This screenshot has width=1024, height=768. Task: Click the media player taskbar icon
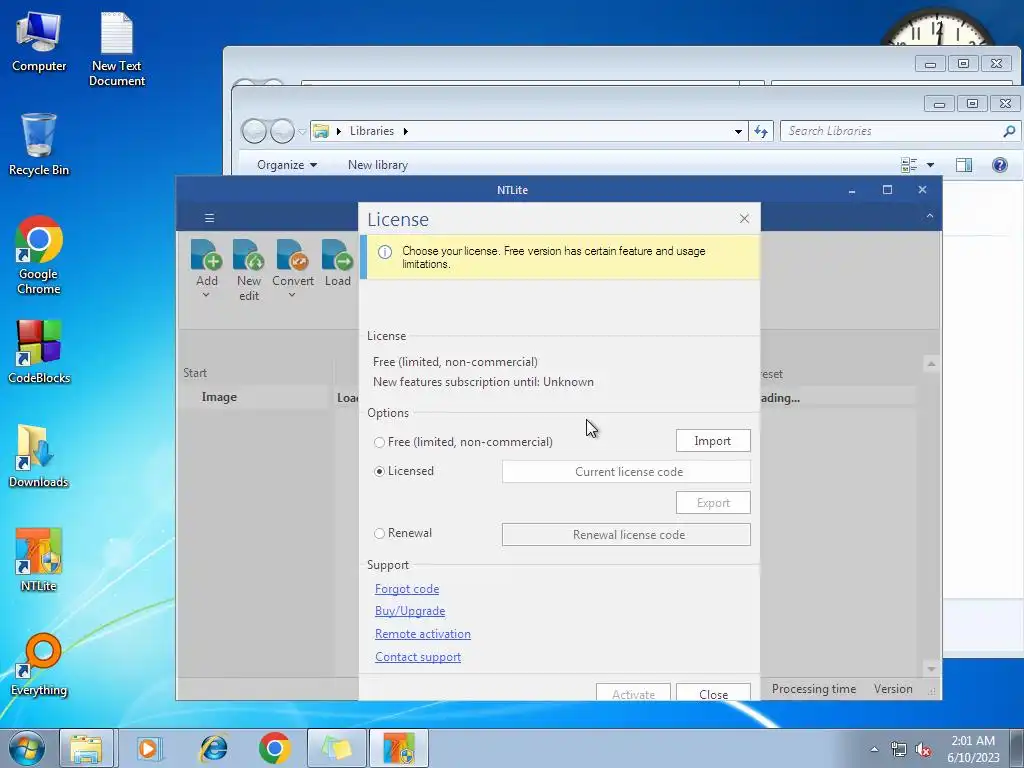[150, 748]
